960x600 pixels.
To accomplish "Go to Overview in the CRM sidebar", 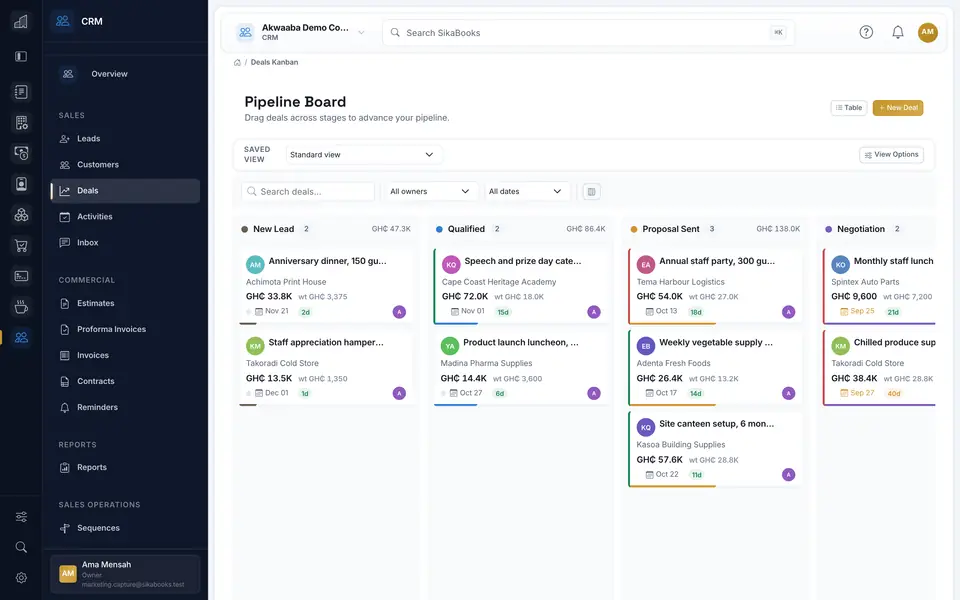I will pos(125,74).
